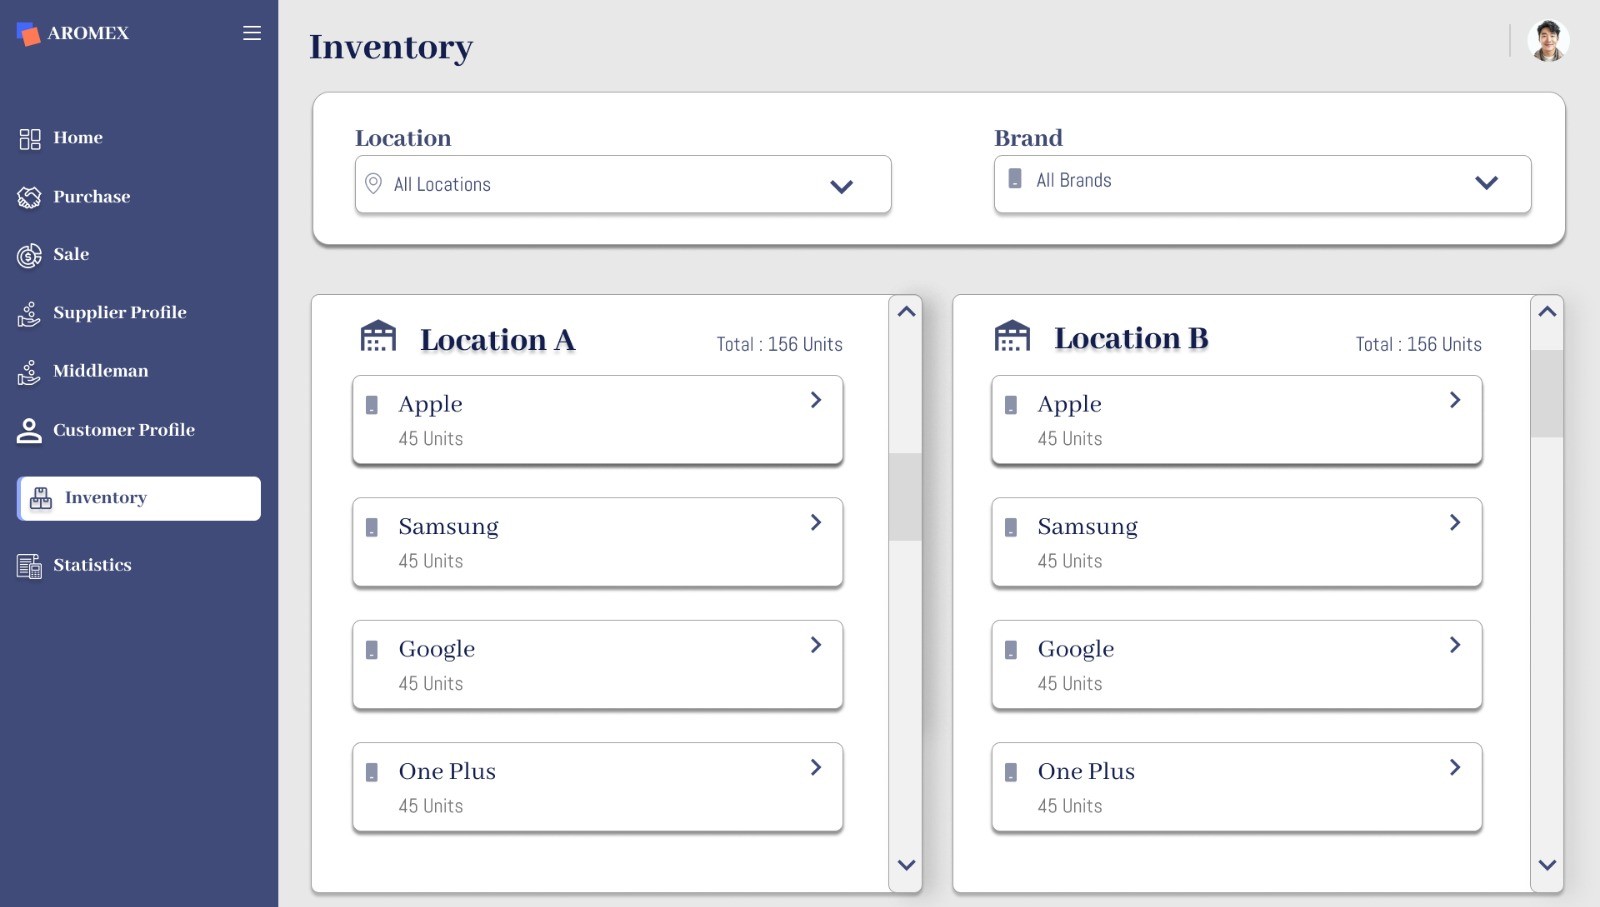
Task: Click the Home dashboard icon in sidebar
Action: [x=30, y=139]
